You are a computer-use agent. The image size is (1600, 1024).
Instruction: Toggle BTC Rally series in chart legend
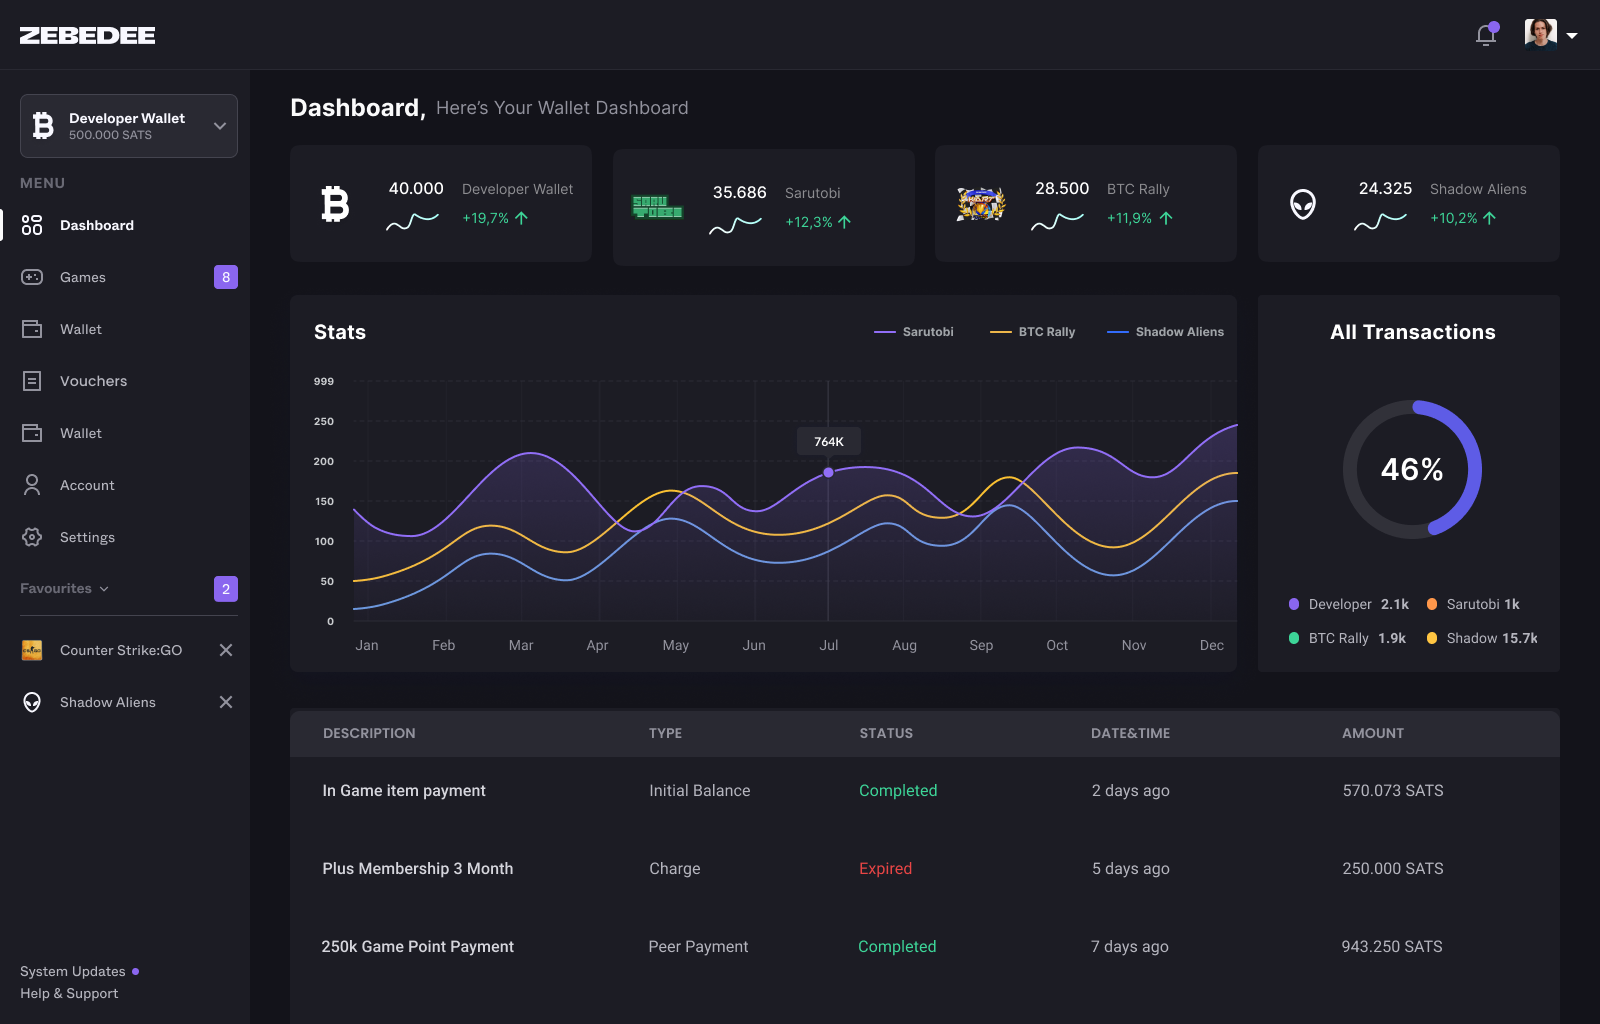(1033, 332)
